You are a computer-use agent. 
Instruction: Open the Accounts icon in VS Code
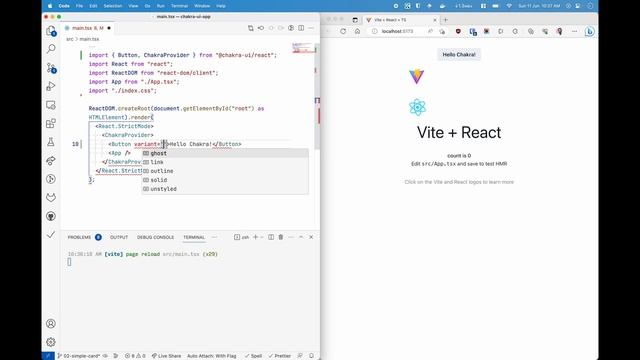click(x=51, y=324)
